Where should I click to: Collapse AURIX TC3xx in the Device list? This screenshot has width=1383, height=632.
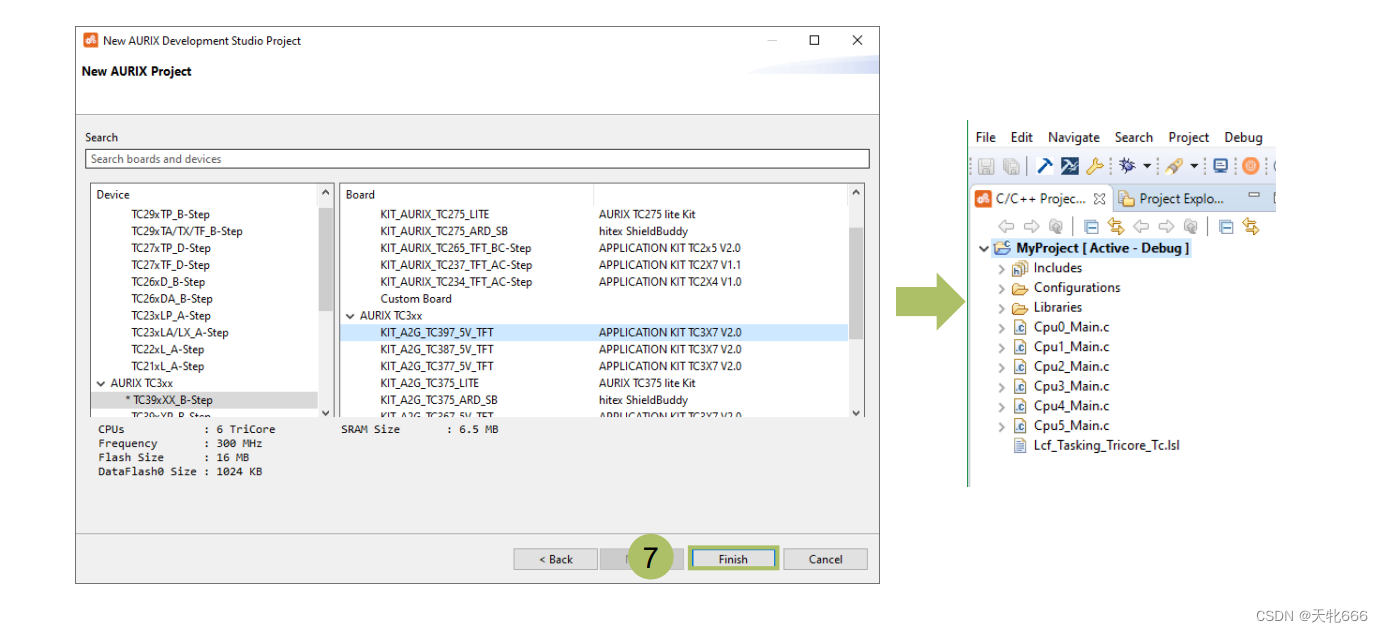pos(101,383)
